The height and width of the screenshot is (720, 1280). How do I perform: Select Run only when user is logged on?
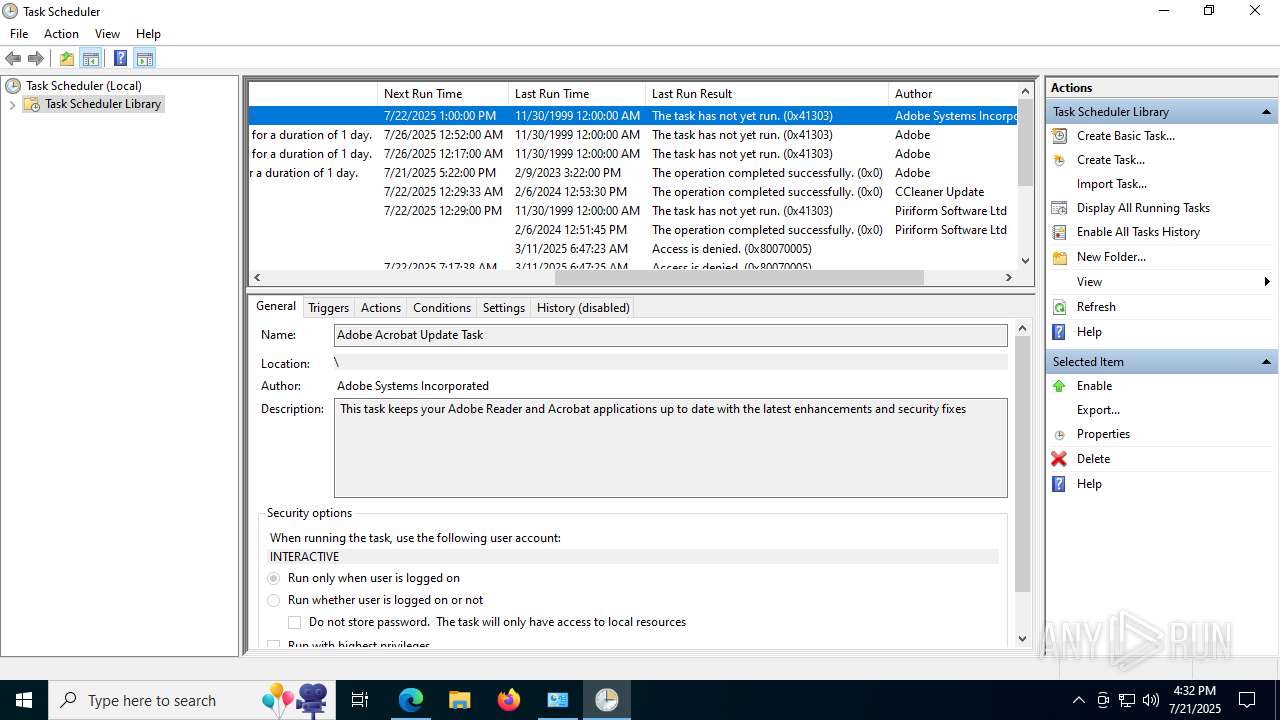point(274,578)
